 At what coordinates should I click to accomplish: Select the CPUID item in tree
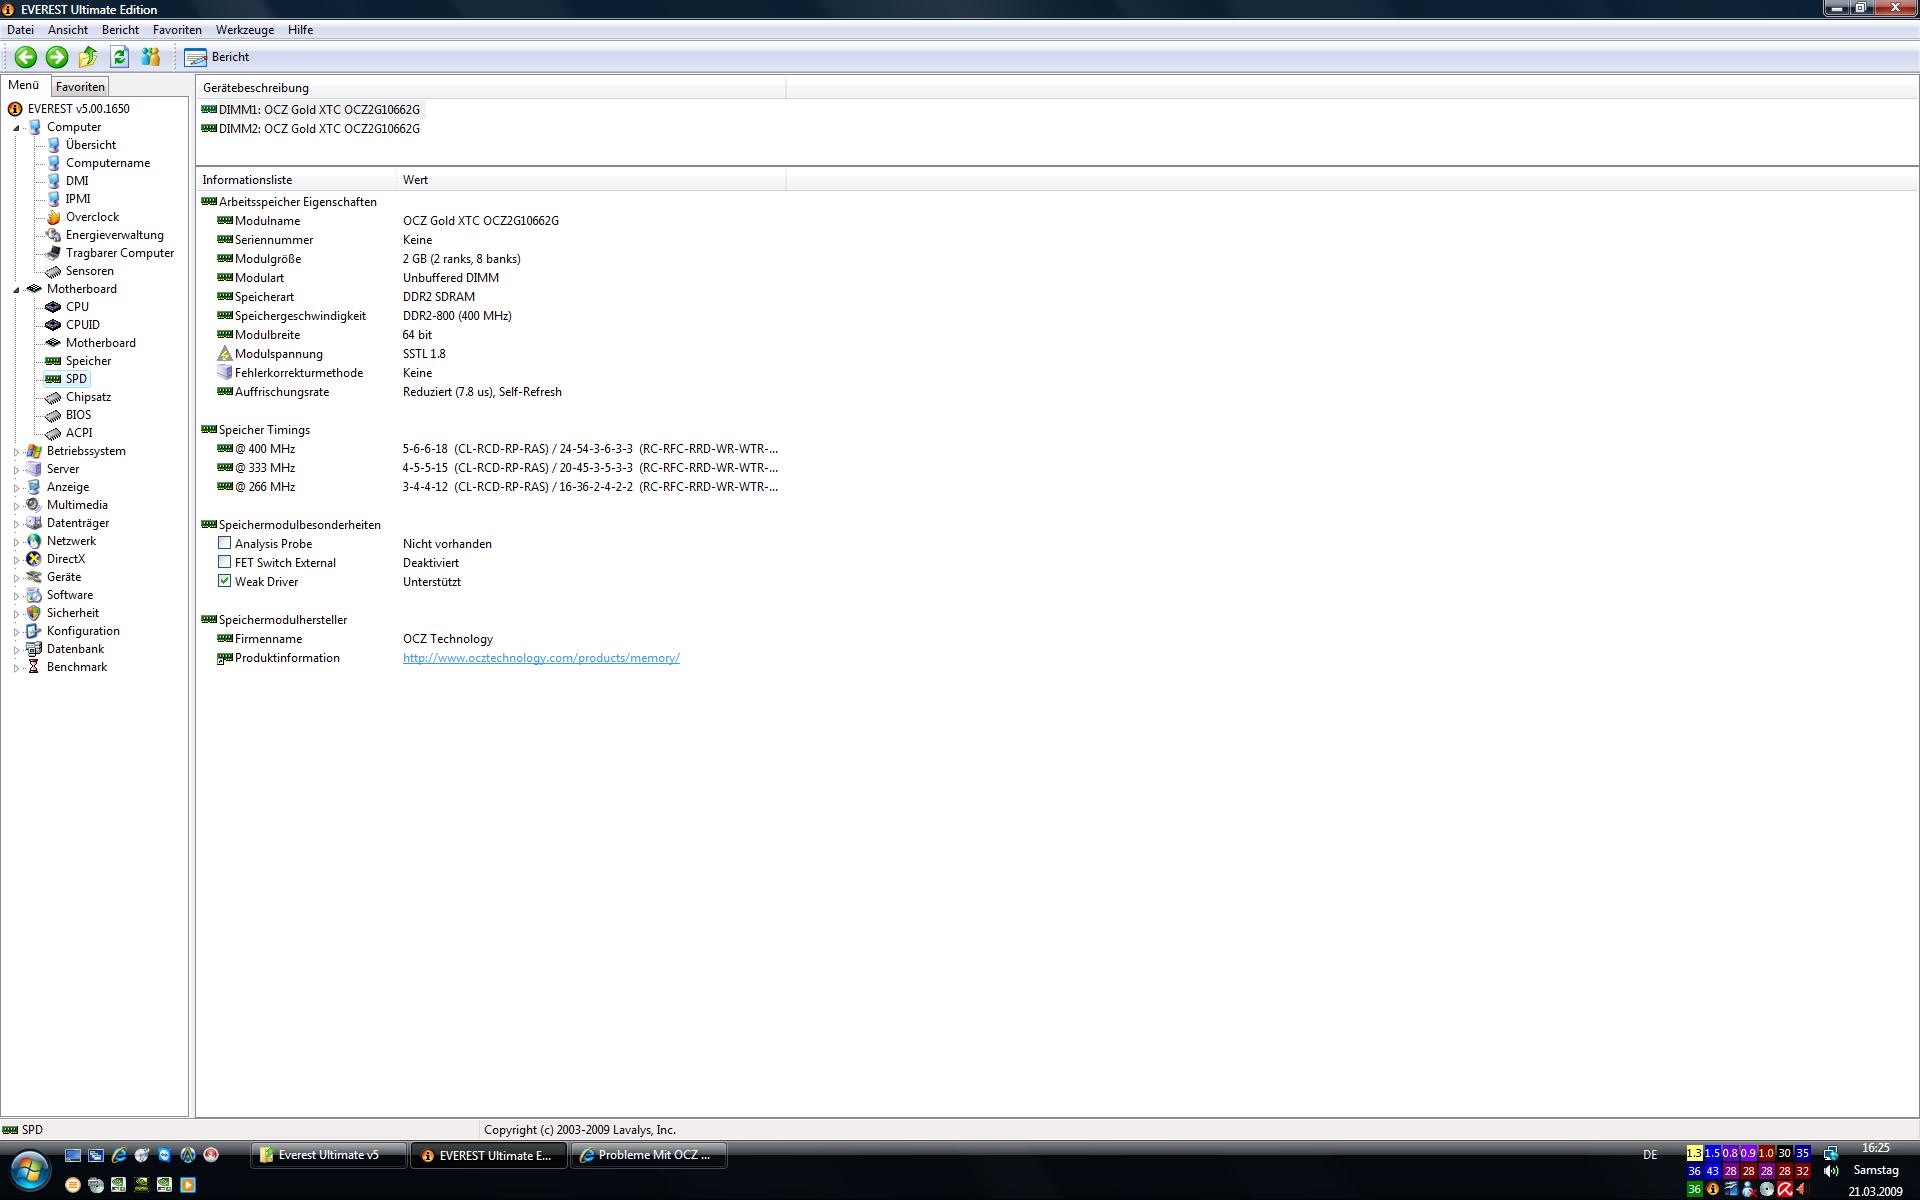pyautogui.click(x=82, y=325)
